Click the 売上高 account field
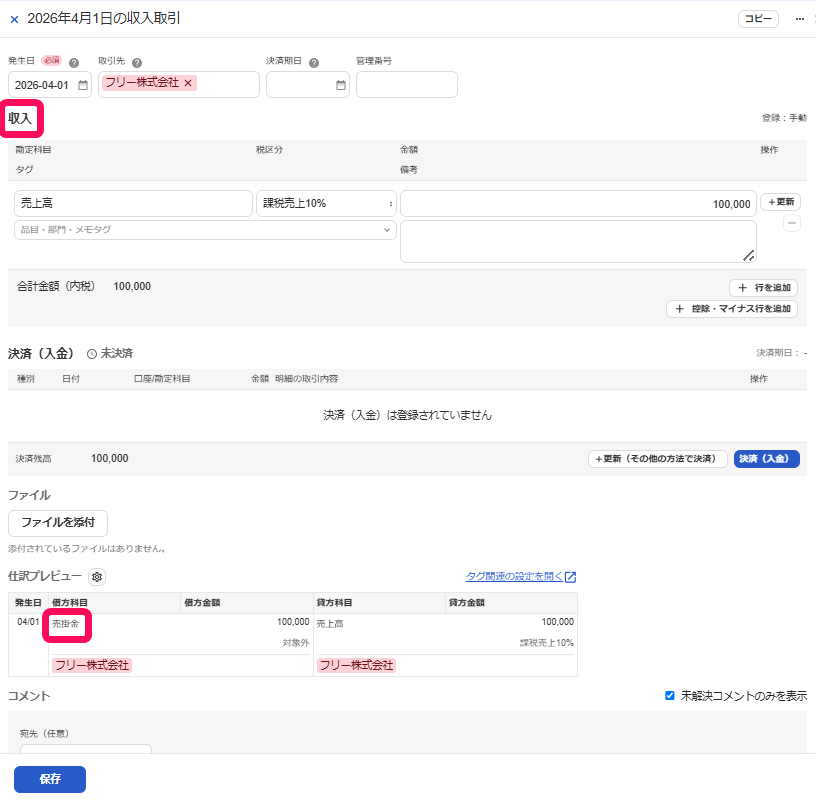The width and height of the screenshot is (816, 804). [133, 203]
